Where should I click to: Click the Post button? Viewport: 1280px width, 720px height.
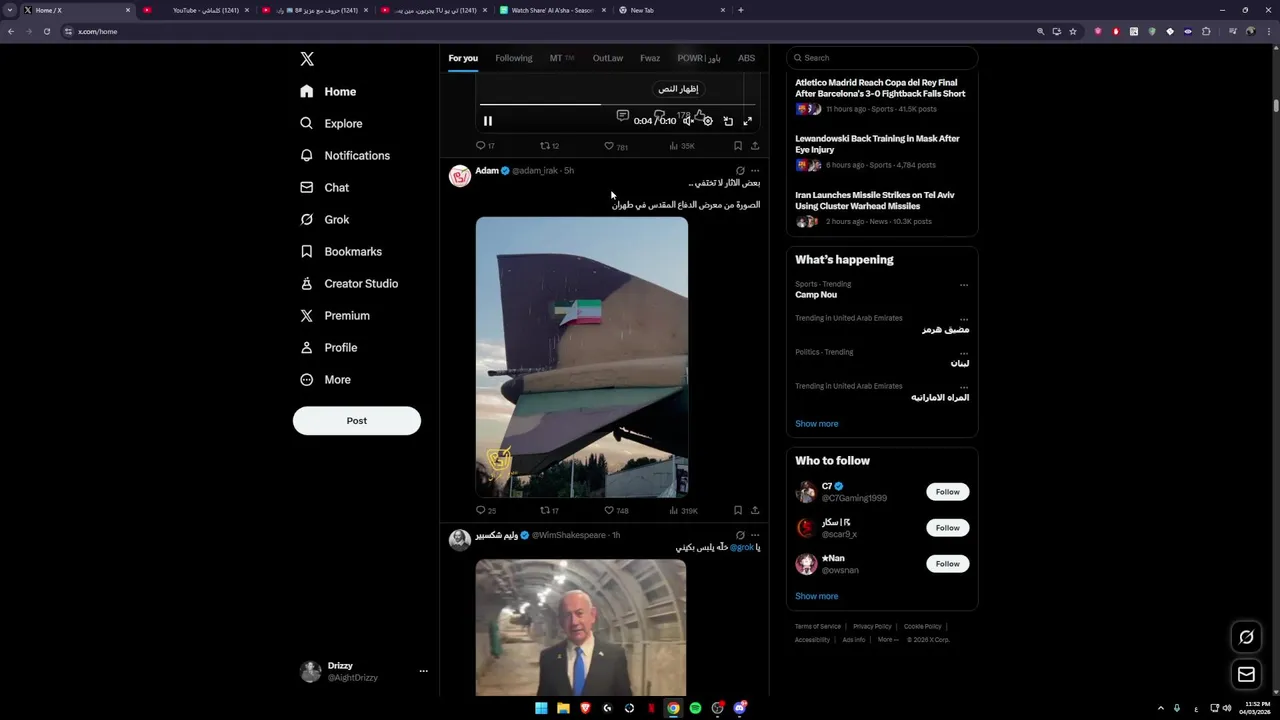357,420
